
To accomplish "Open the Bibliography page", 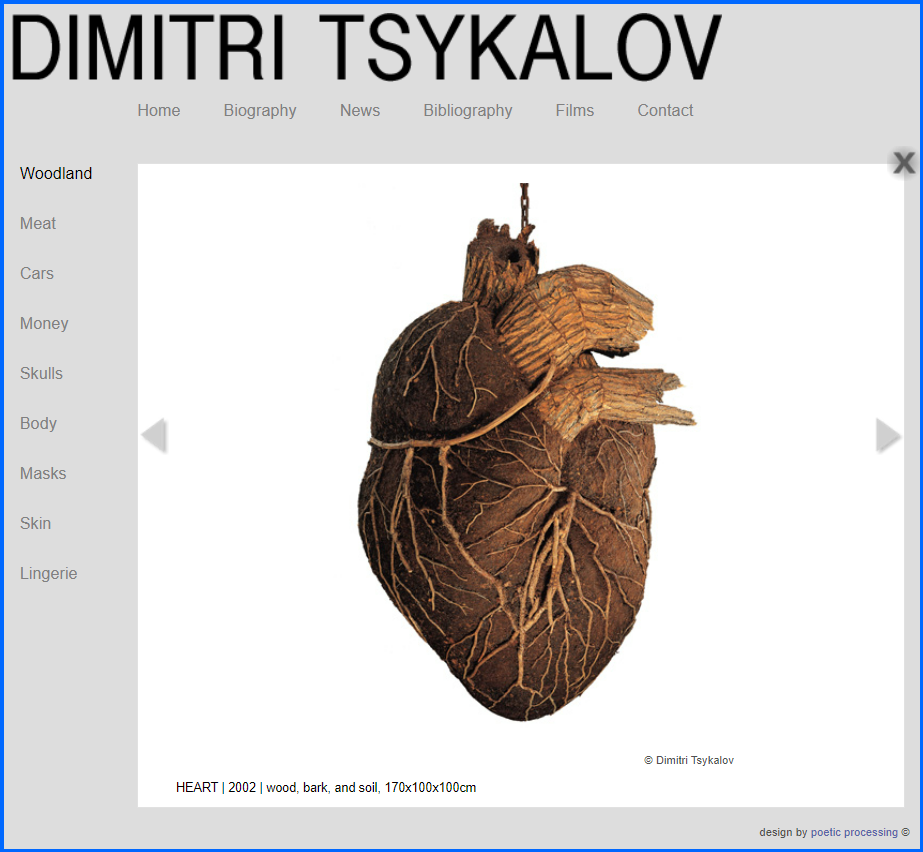I will click(467, 111).
